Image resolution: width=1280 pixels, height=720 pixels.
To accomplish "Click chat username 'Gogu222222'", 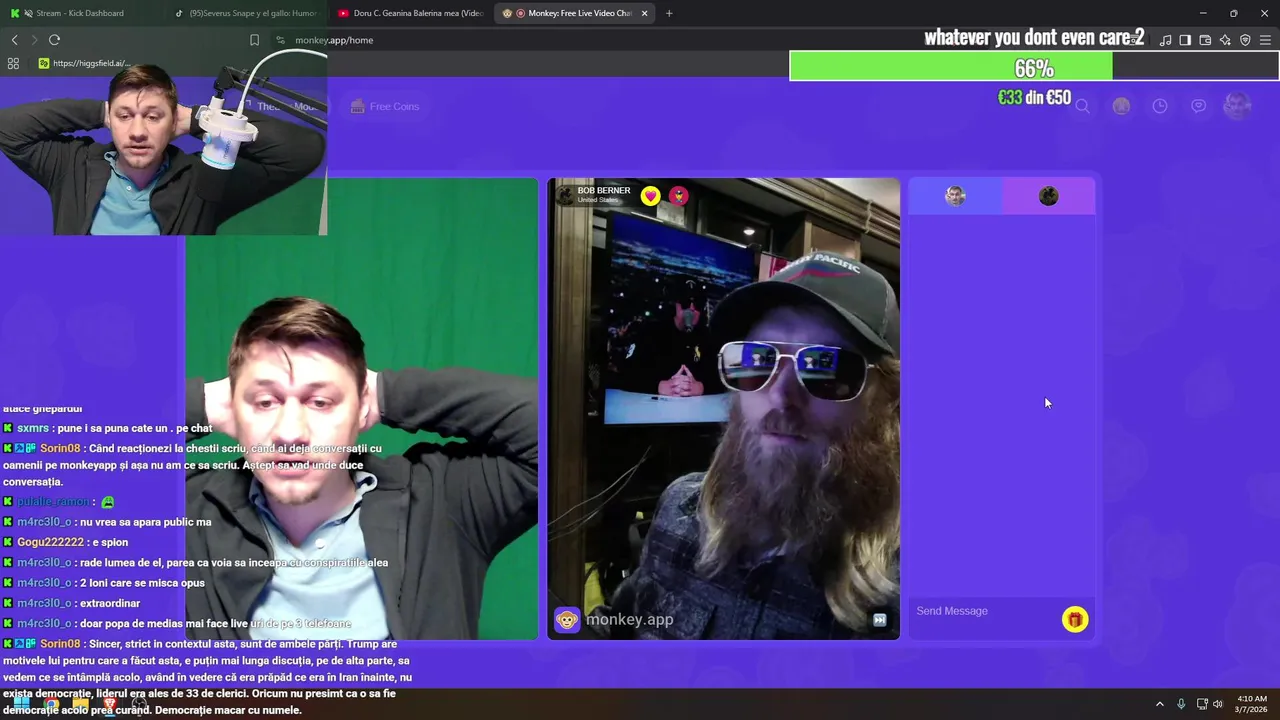I will point(50,542).
